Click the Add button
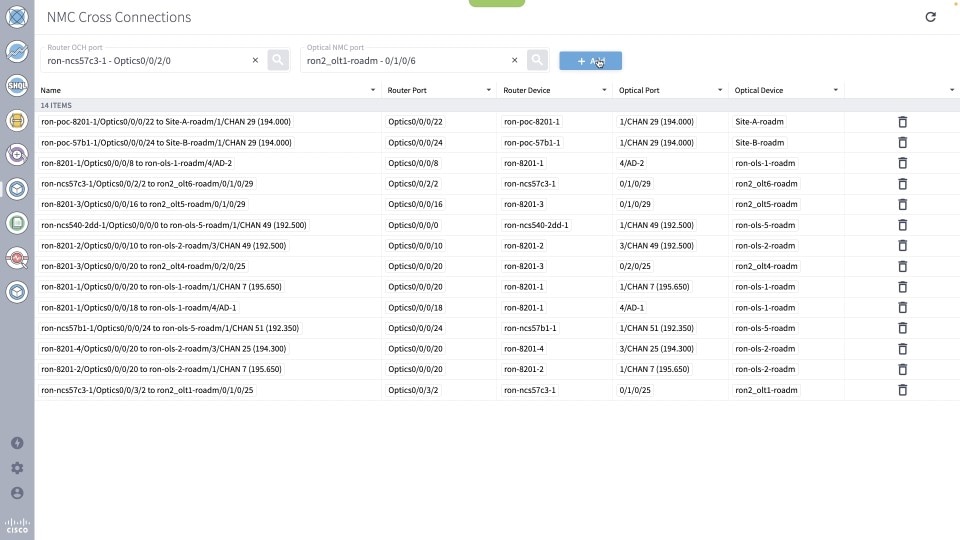The image size is (960, 540). [x=590, y=61]
